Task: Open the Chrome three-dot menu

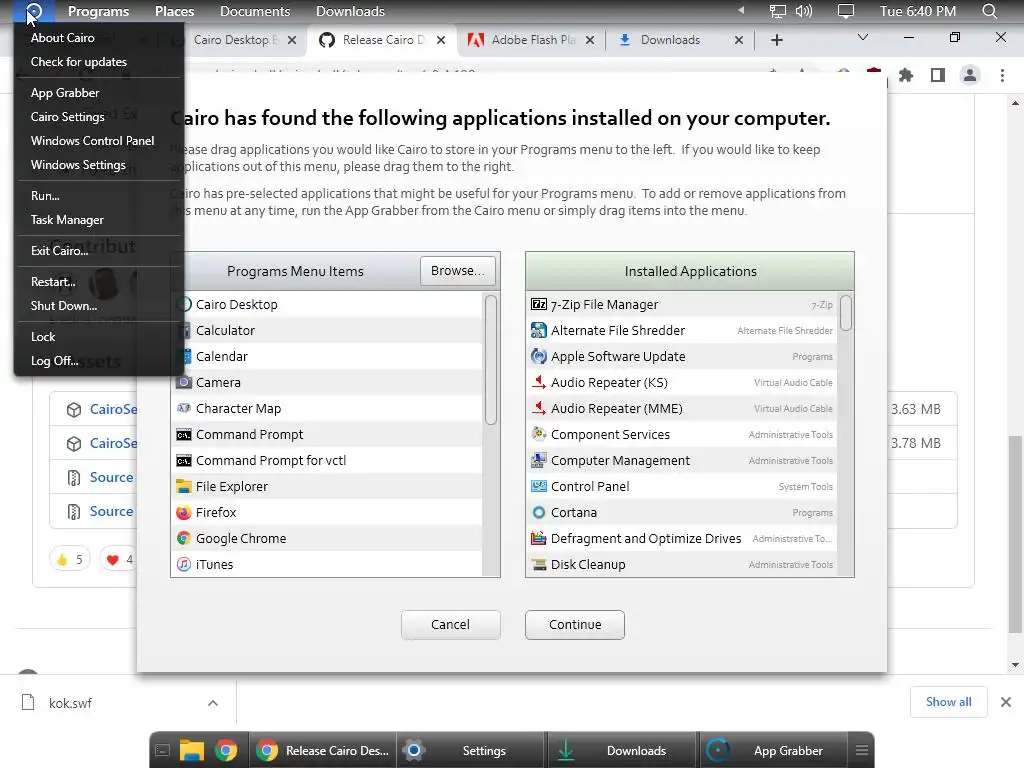Action: click(x=1002, y=75)
